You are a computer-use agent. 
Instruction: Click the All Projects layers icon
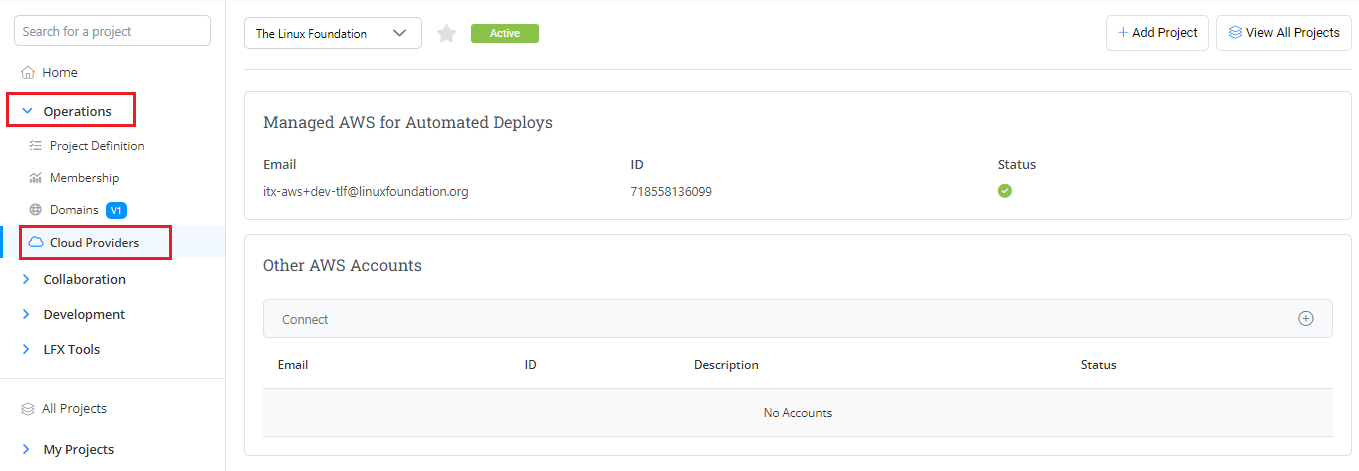(28, 409)
